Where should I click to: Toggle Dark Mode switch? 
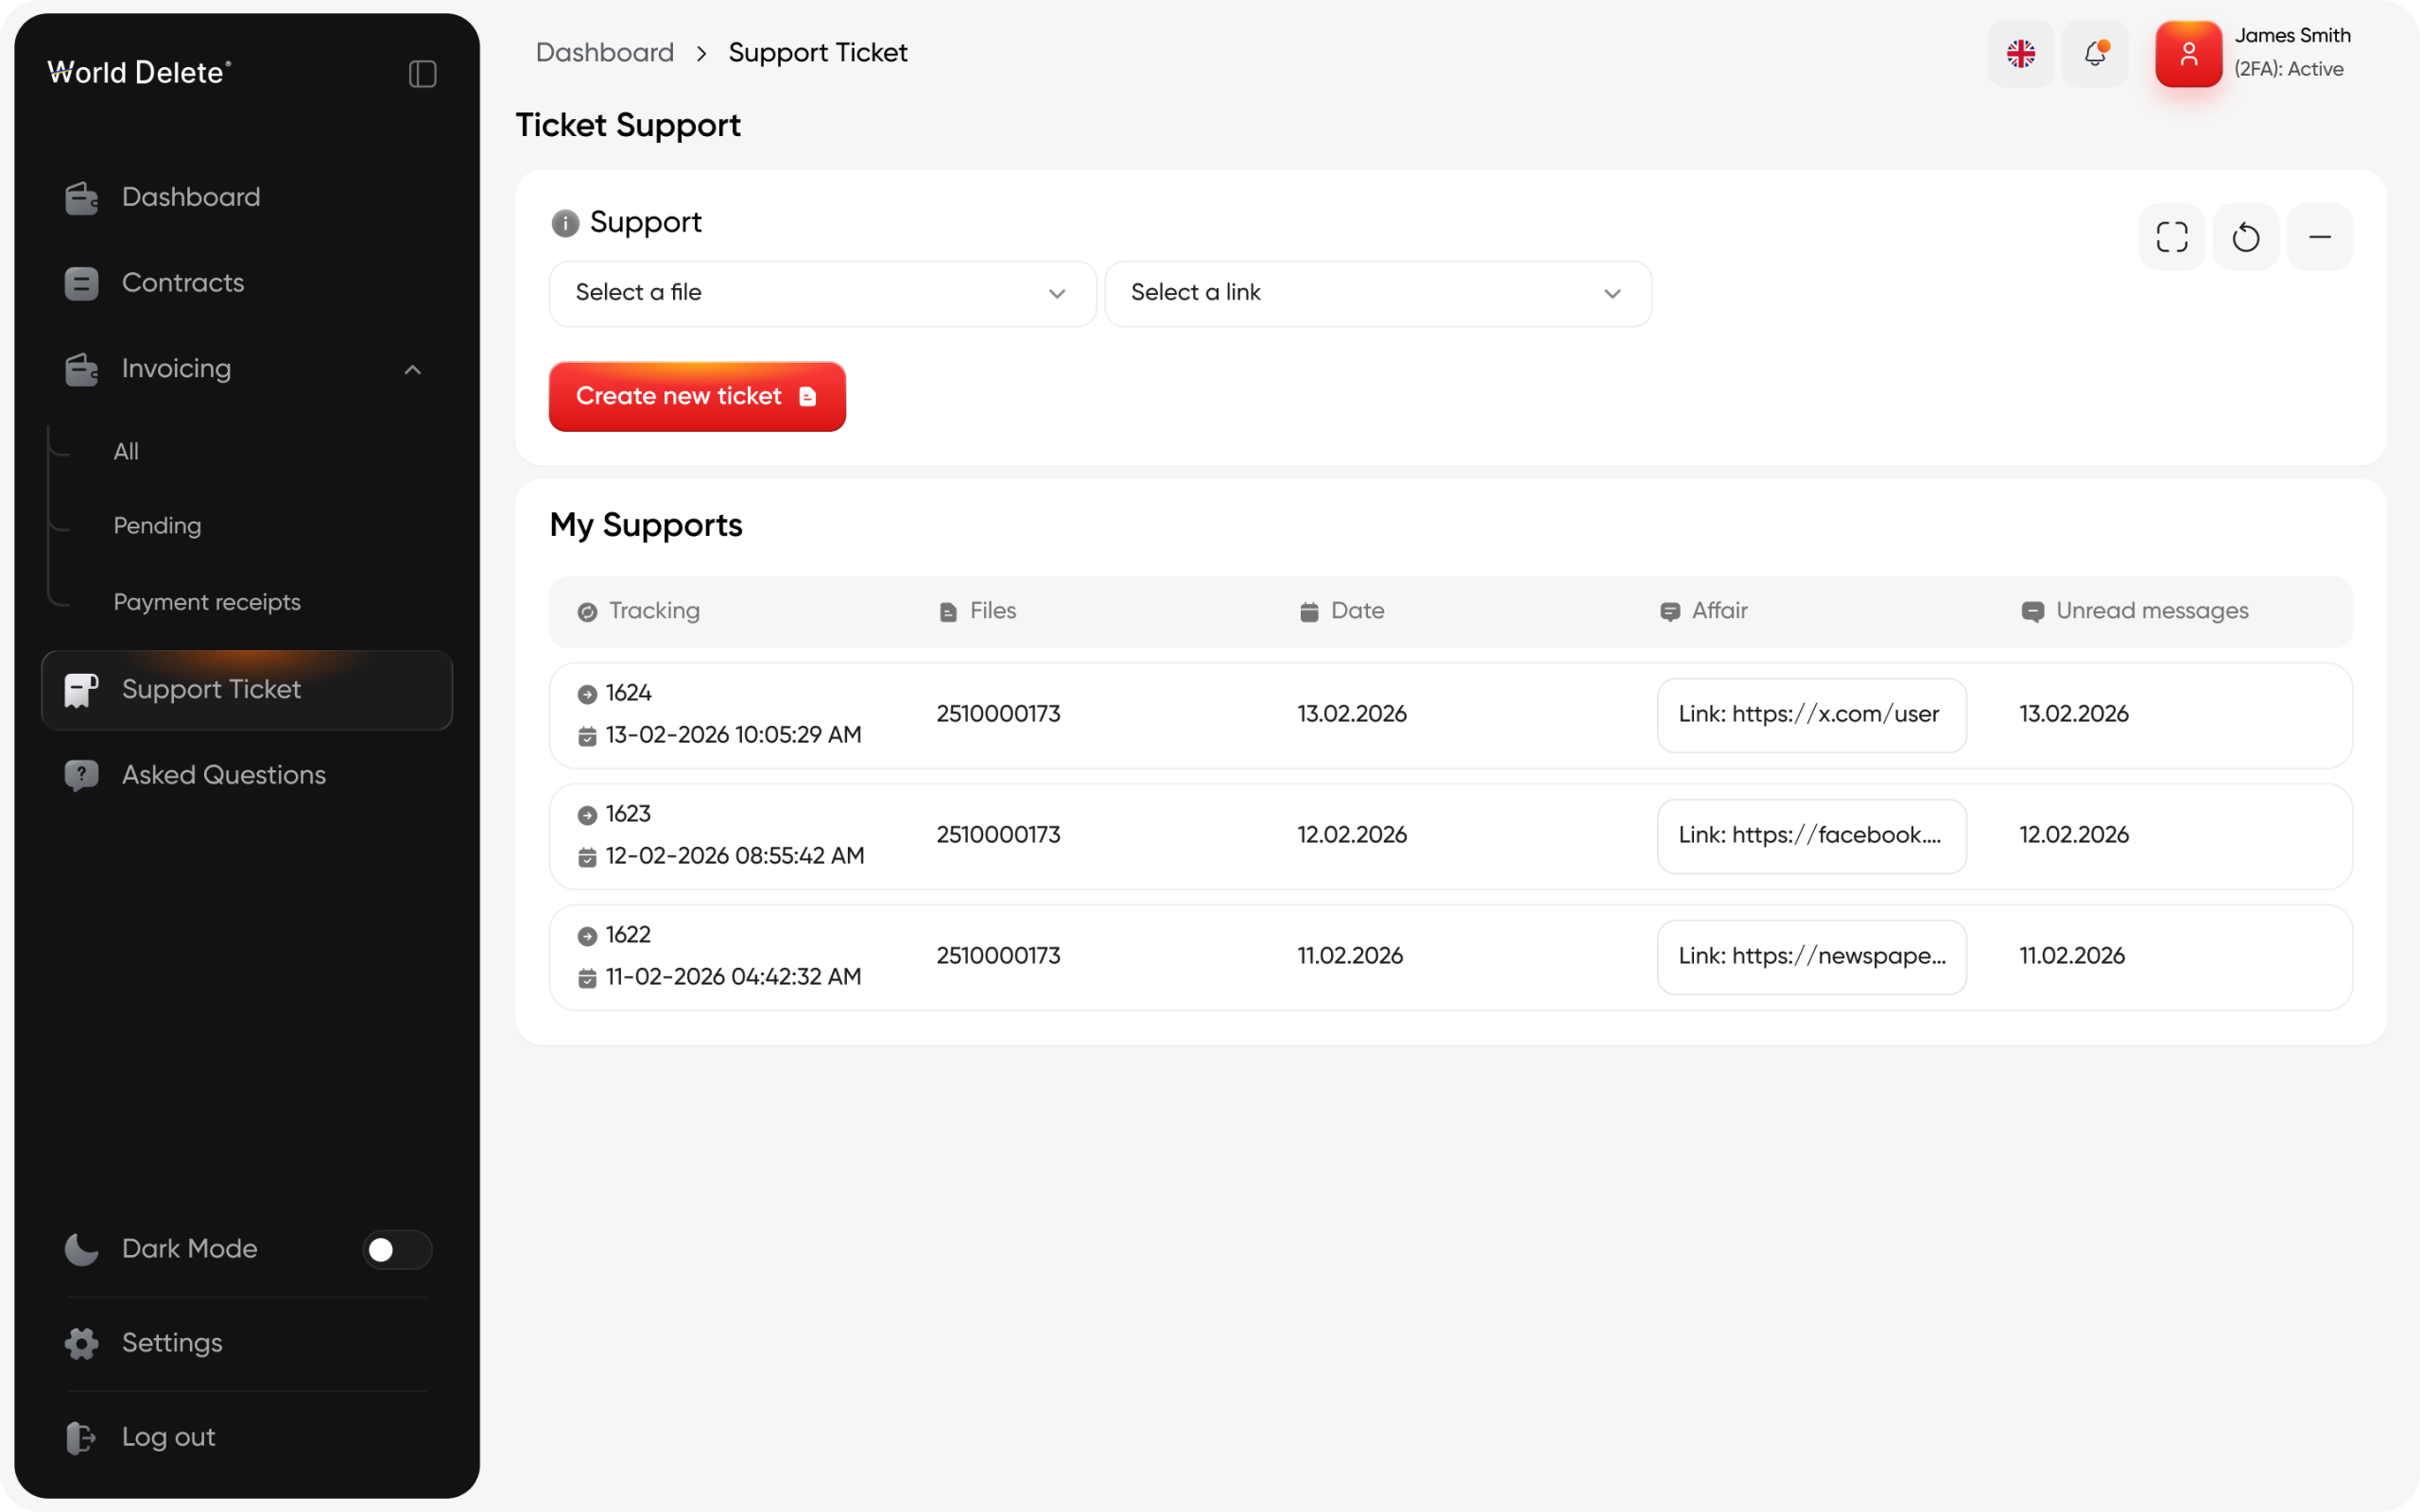[396, 1249]
